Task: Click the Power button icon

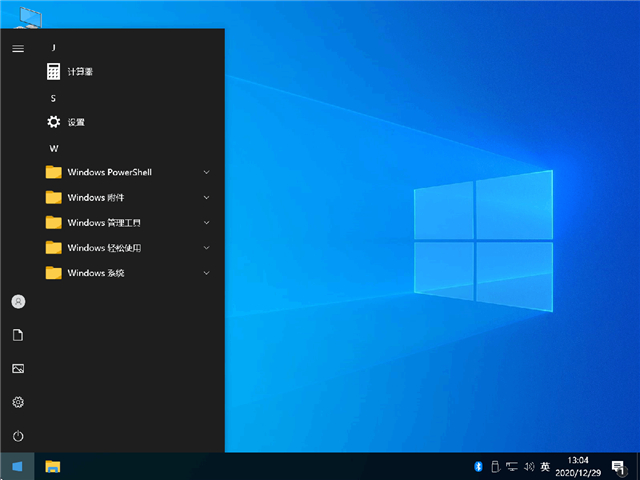Action: (18, 436)
